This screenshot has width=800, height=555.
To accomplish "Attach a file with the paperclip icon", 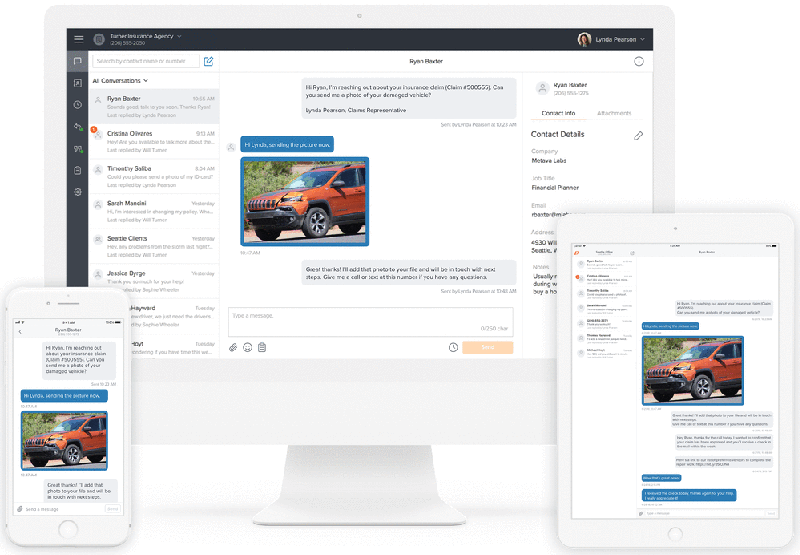I will (233, 347).
